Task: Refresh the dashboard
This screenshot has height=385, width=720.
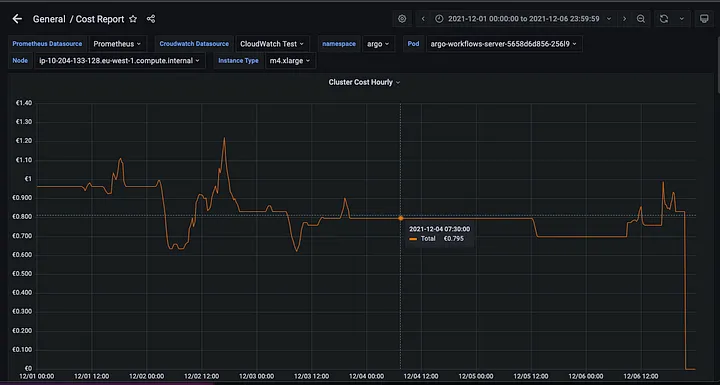Action: (x=664, y=19)
